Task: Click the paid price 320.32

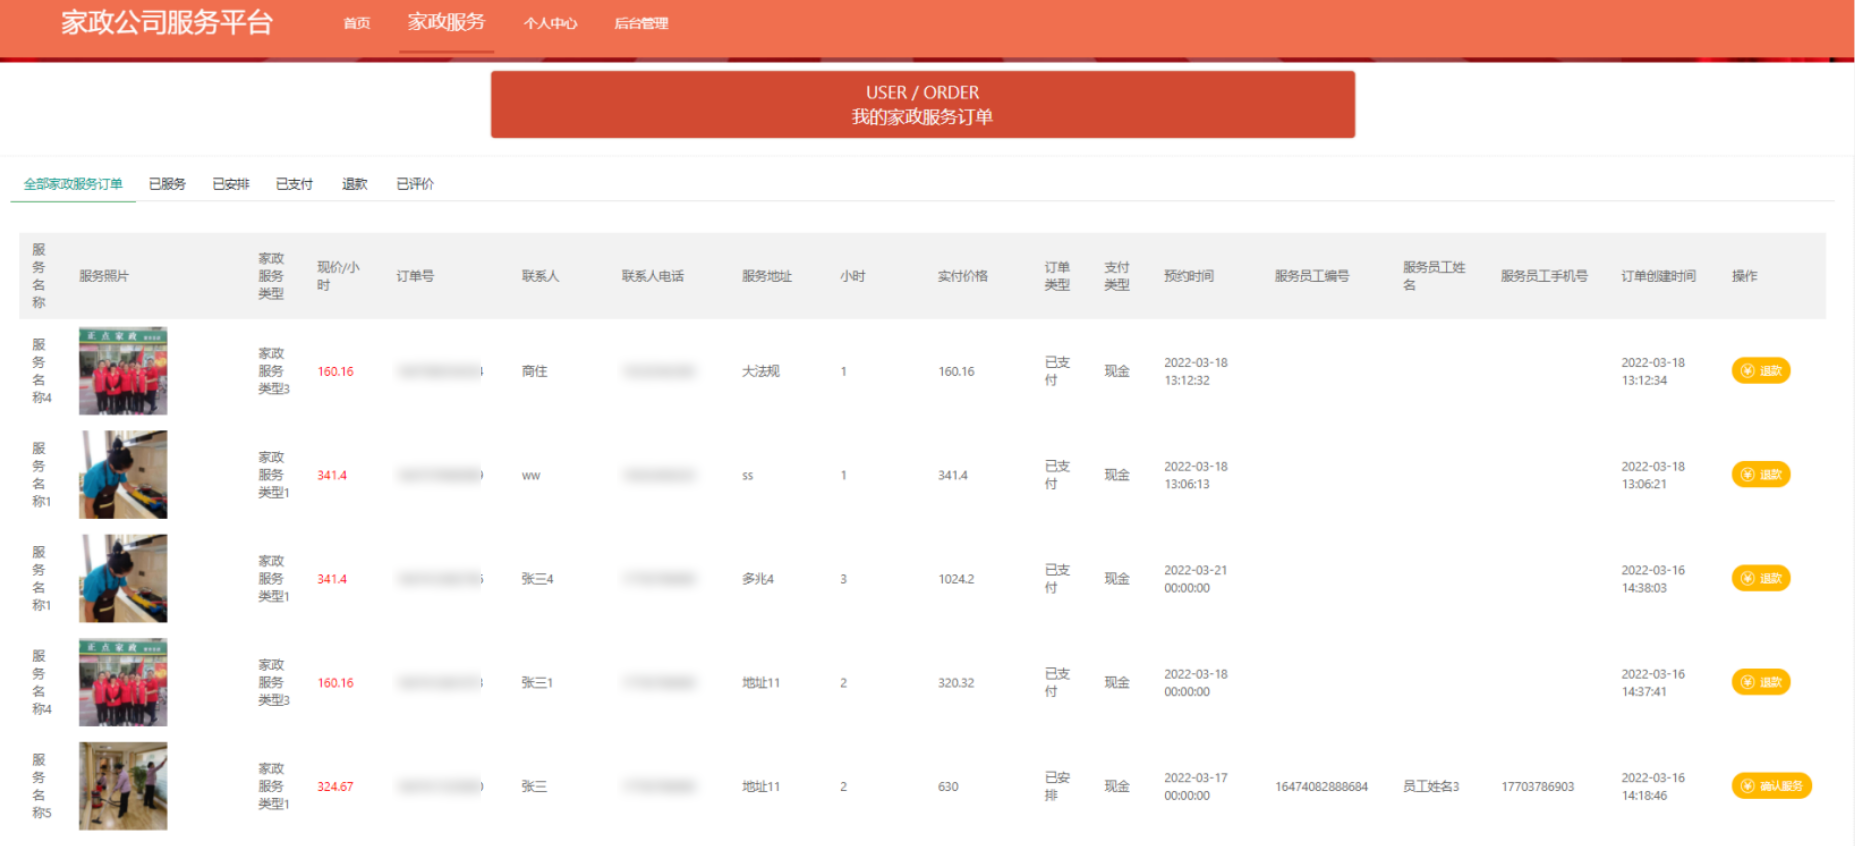Action: click(x=956, y=683)
